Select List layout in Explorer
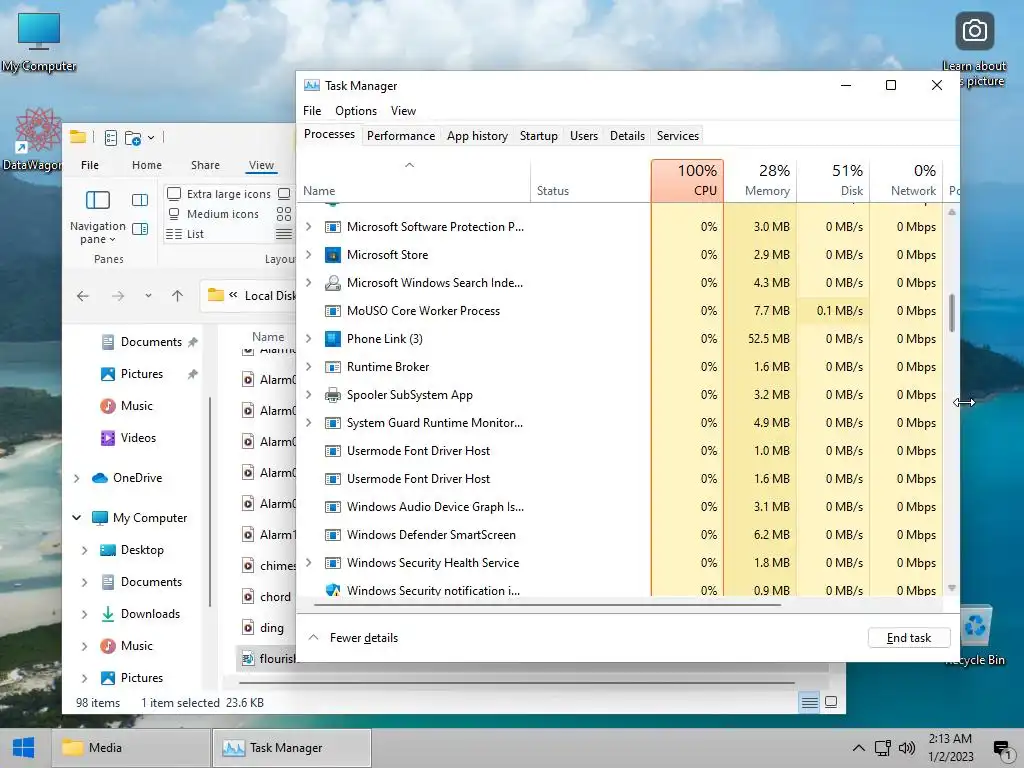 click(x=185, y=234)
